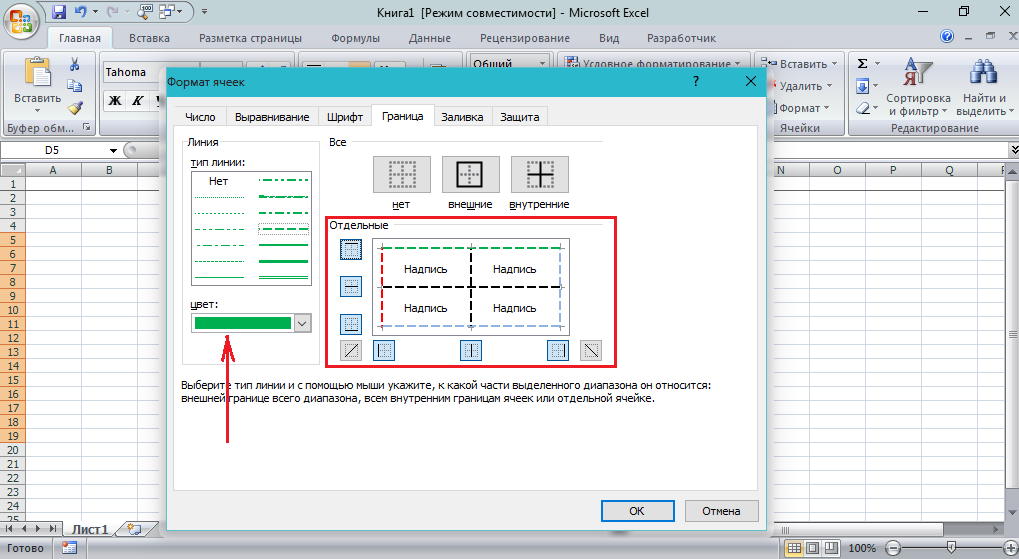Image resolution: width=1019 pixels, height=559 pixels.
Task: Apply 'нет' no border preset
Action: click(402, 174)
